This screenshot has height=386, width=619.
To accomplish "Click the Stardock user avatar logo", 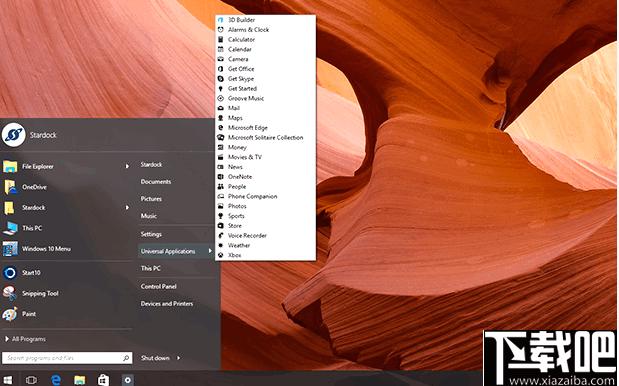I will coord(14,135).
